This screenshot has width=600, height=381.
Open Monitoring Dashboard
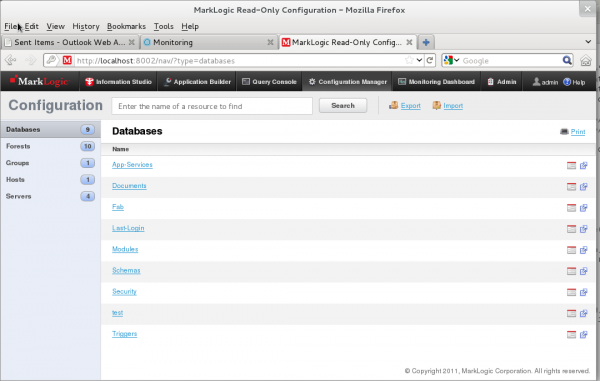point(436,81)
